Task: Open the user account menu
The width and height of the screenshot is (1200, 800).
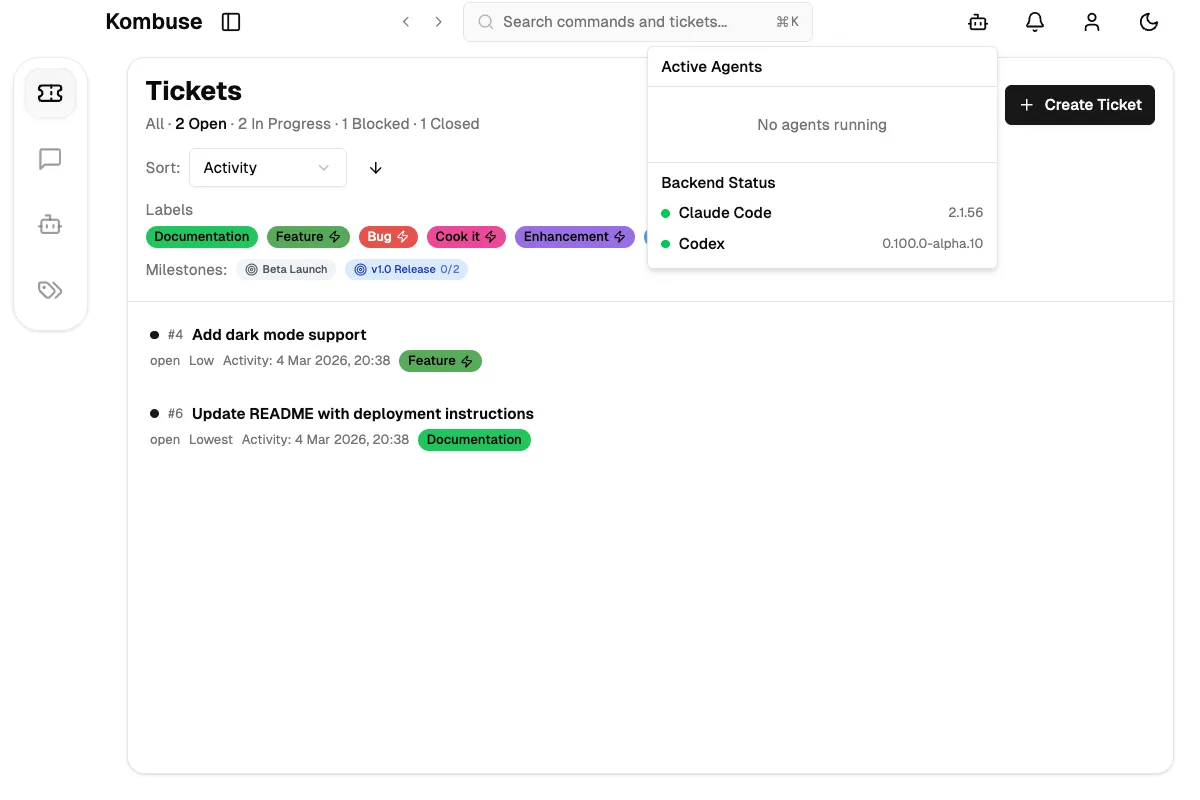Action: coord(1092,21)
